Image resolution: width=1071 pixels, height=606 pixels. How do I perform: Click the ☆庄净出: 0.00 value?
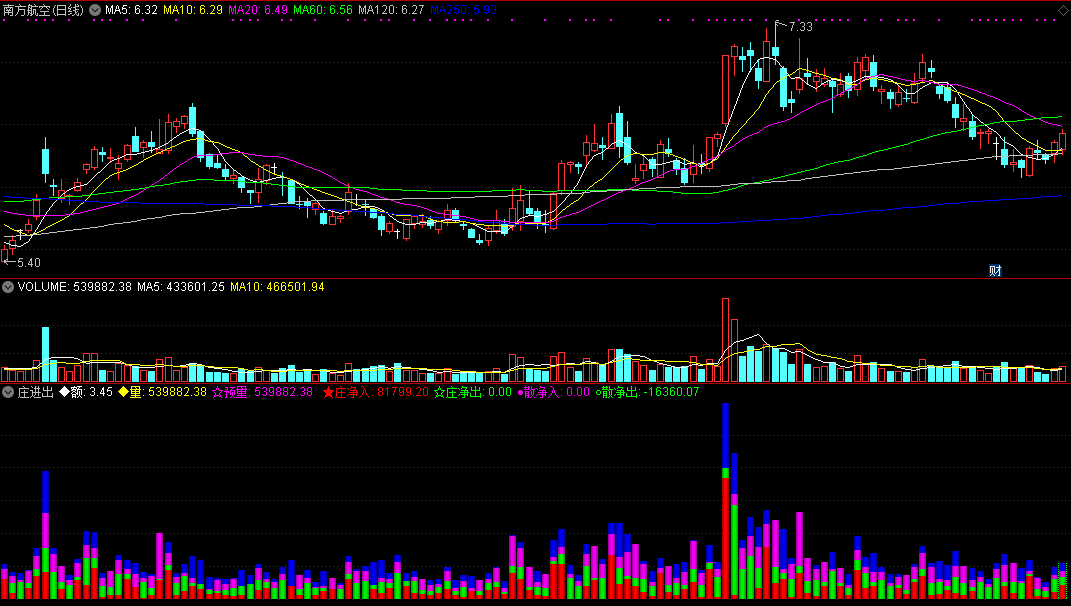(473, 392)
